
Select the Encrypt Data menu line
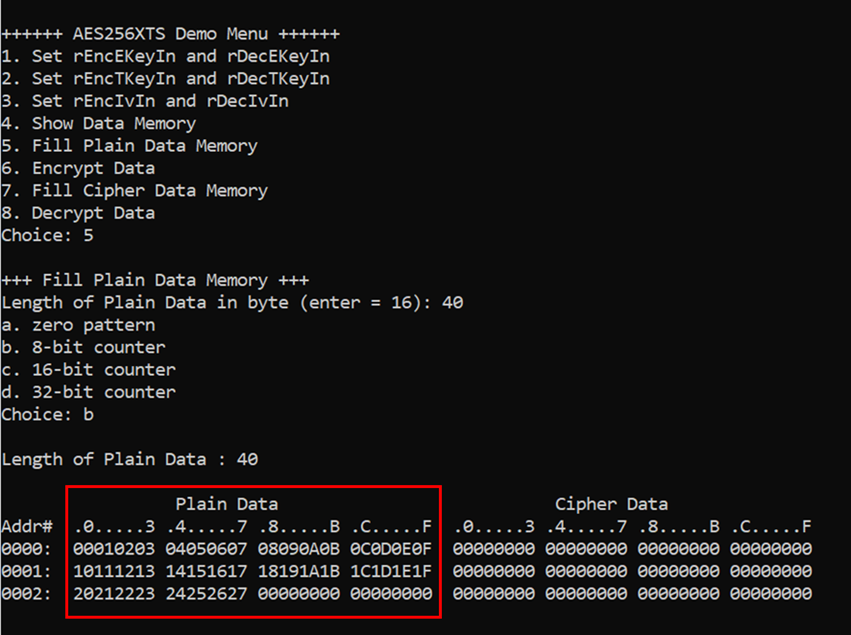click(78, 168)
